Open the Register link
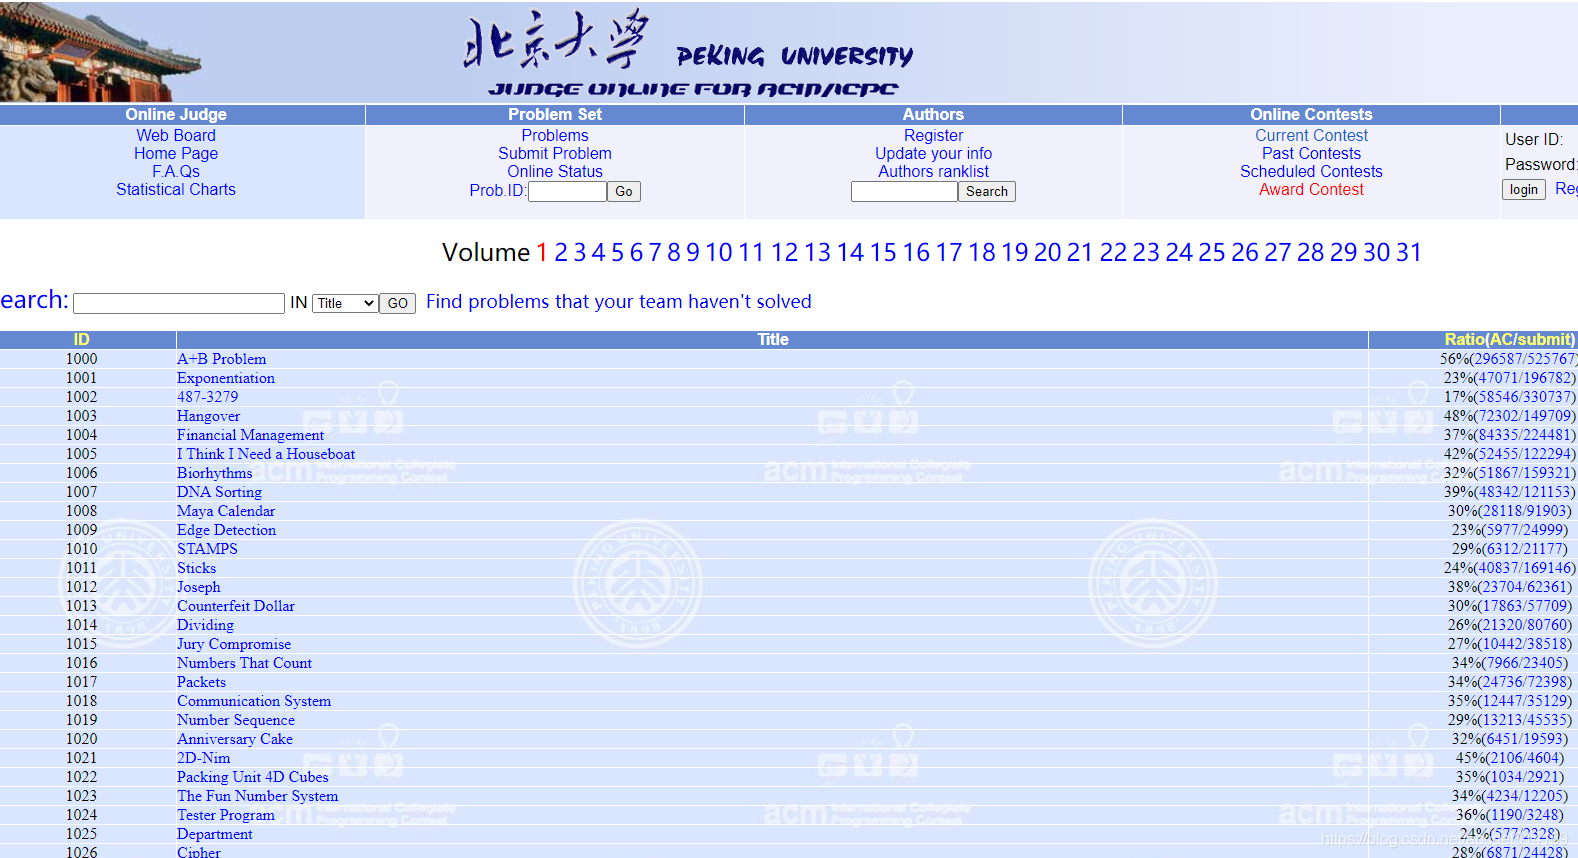This screenshot has height=858, width=1578. [x=934, y=135]
